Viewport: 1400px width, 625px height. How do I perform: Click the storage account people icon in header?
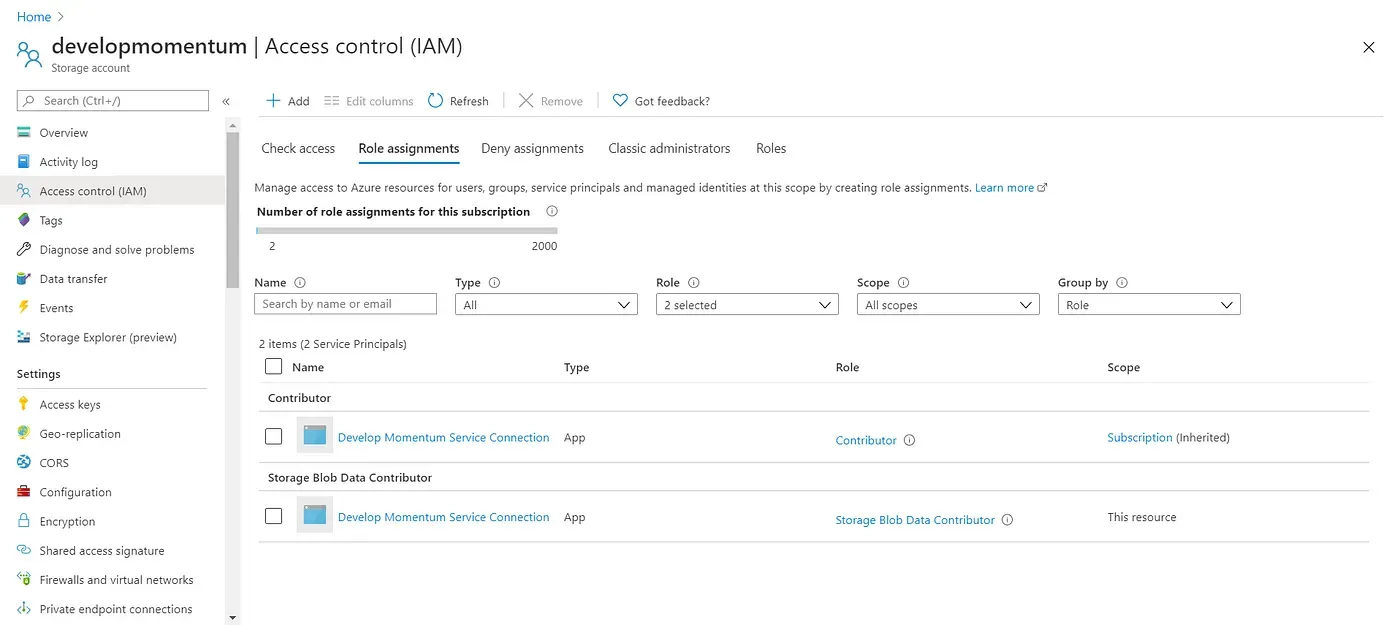[x=29, y=53]
